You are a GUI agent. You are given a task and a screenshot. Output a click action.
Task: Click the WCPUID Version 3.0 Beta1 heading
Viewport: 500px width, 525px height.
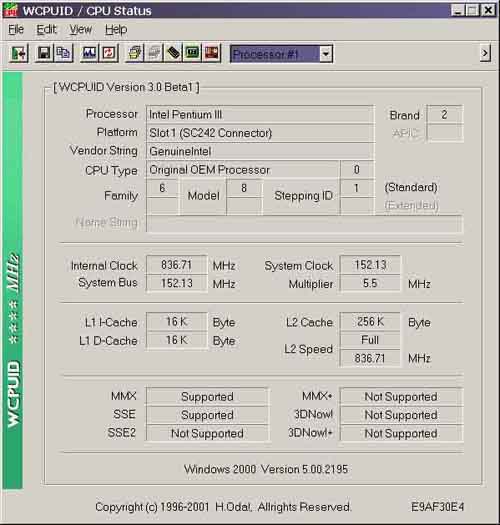126,87
